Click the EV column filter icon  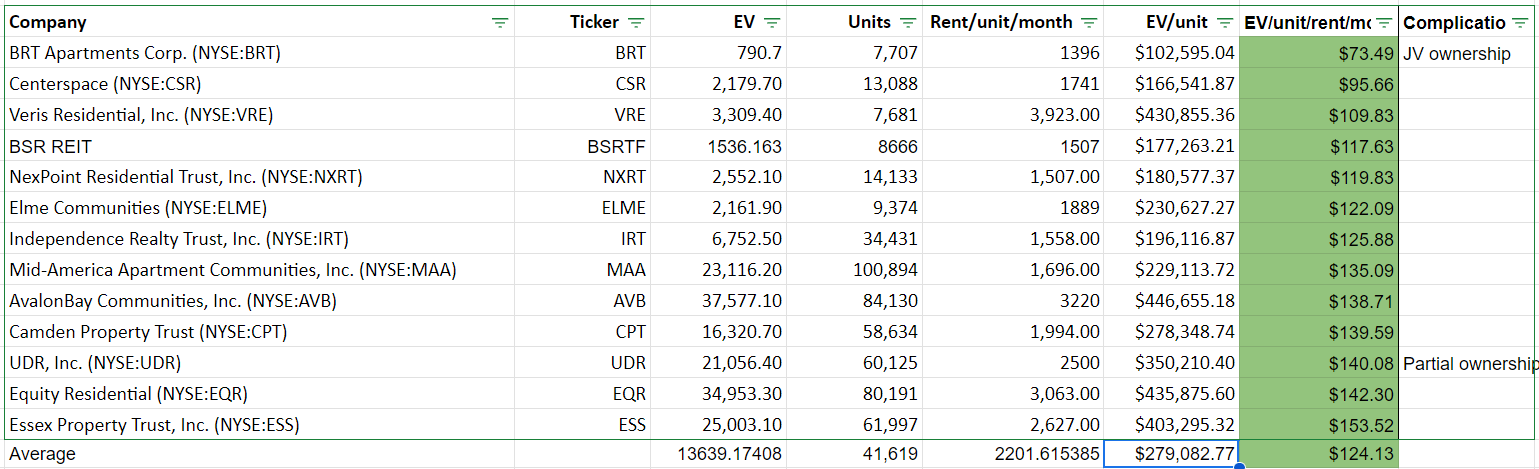click(x=771, y=22)
